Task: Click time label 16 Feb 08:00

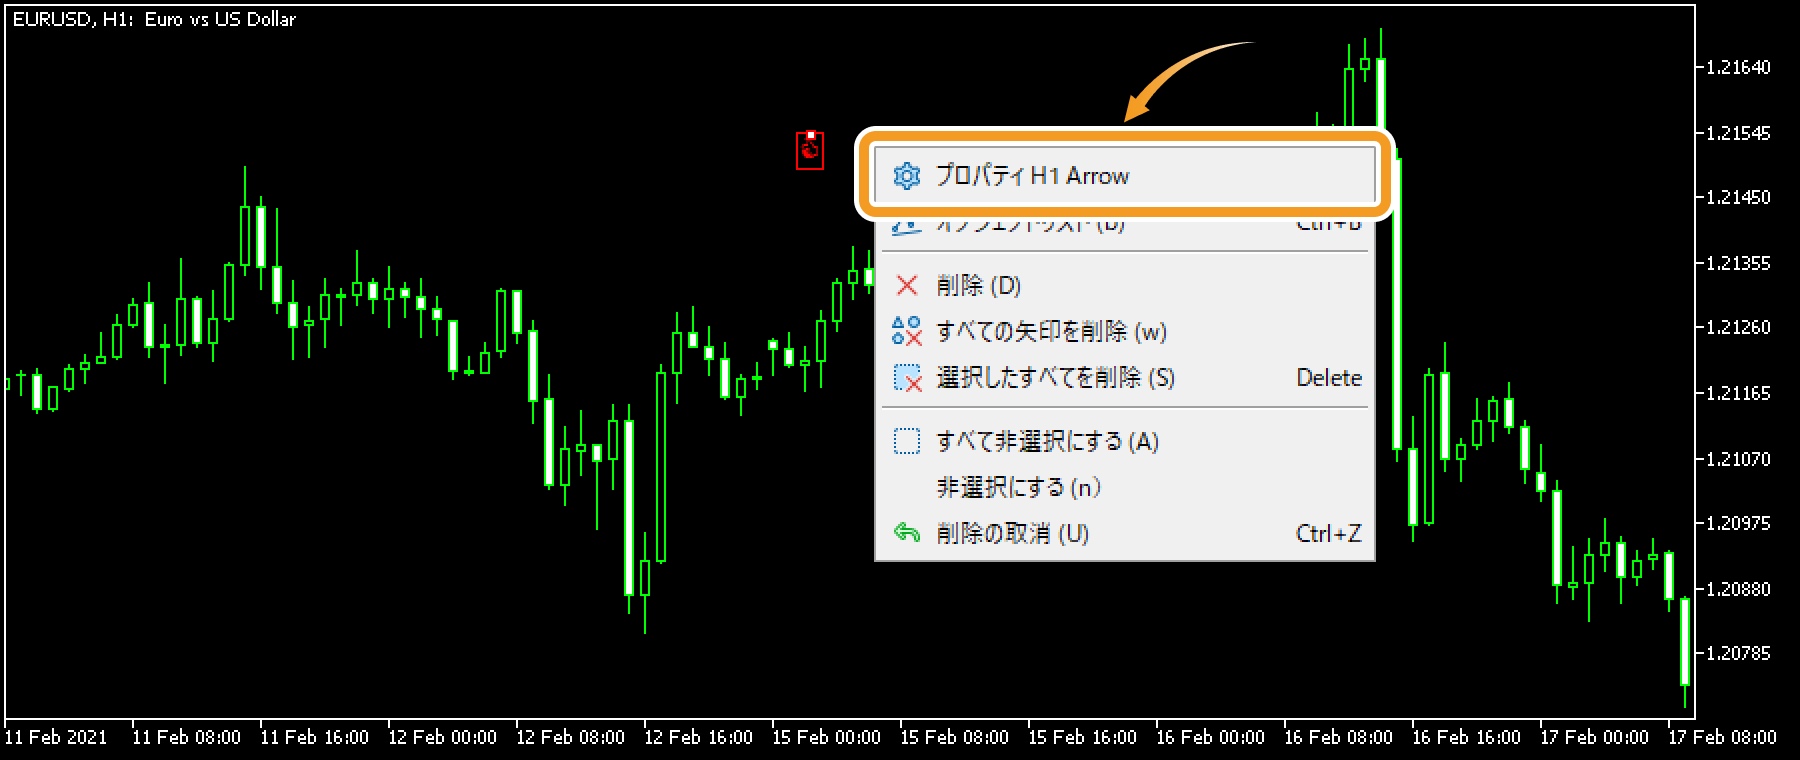Action: 1339,737
